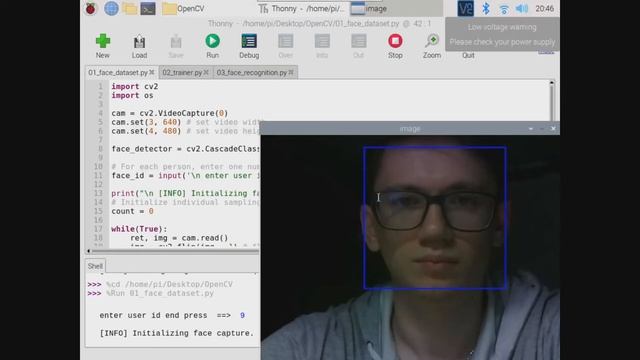
Task: Click the image window title bar
Action: 410,129
